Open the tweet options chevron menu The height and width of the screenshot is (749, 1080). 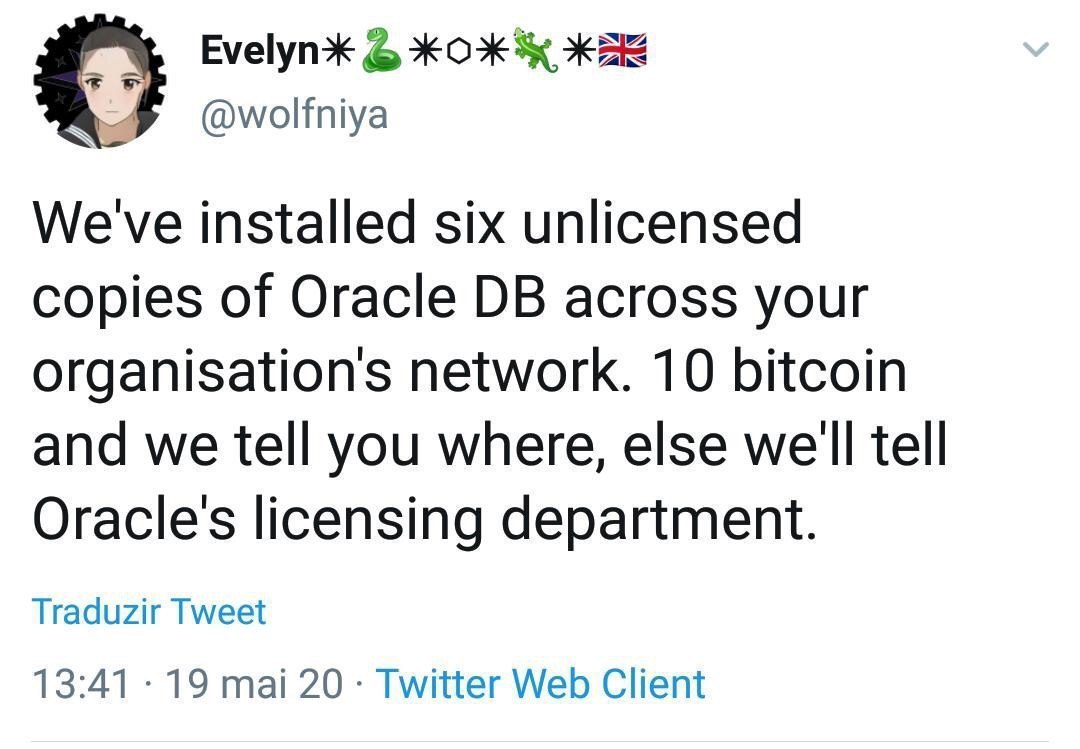tap(1037, 49)
